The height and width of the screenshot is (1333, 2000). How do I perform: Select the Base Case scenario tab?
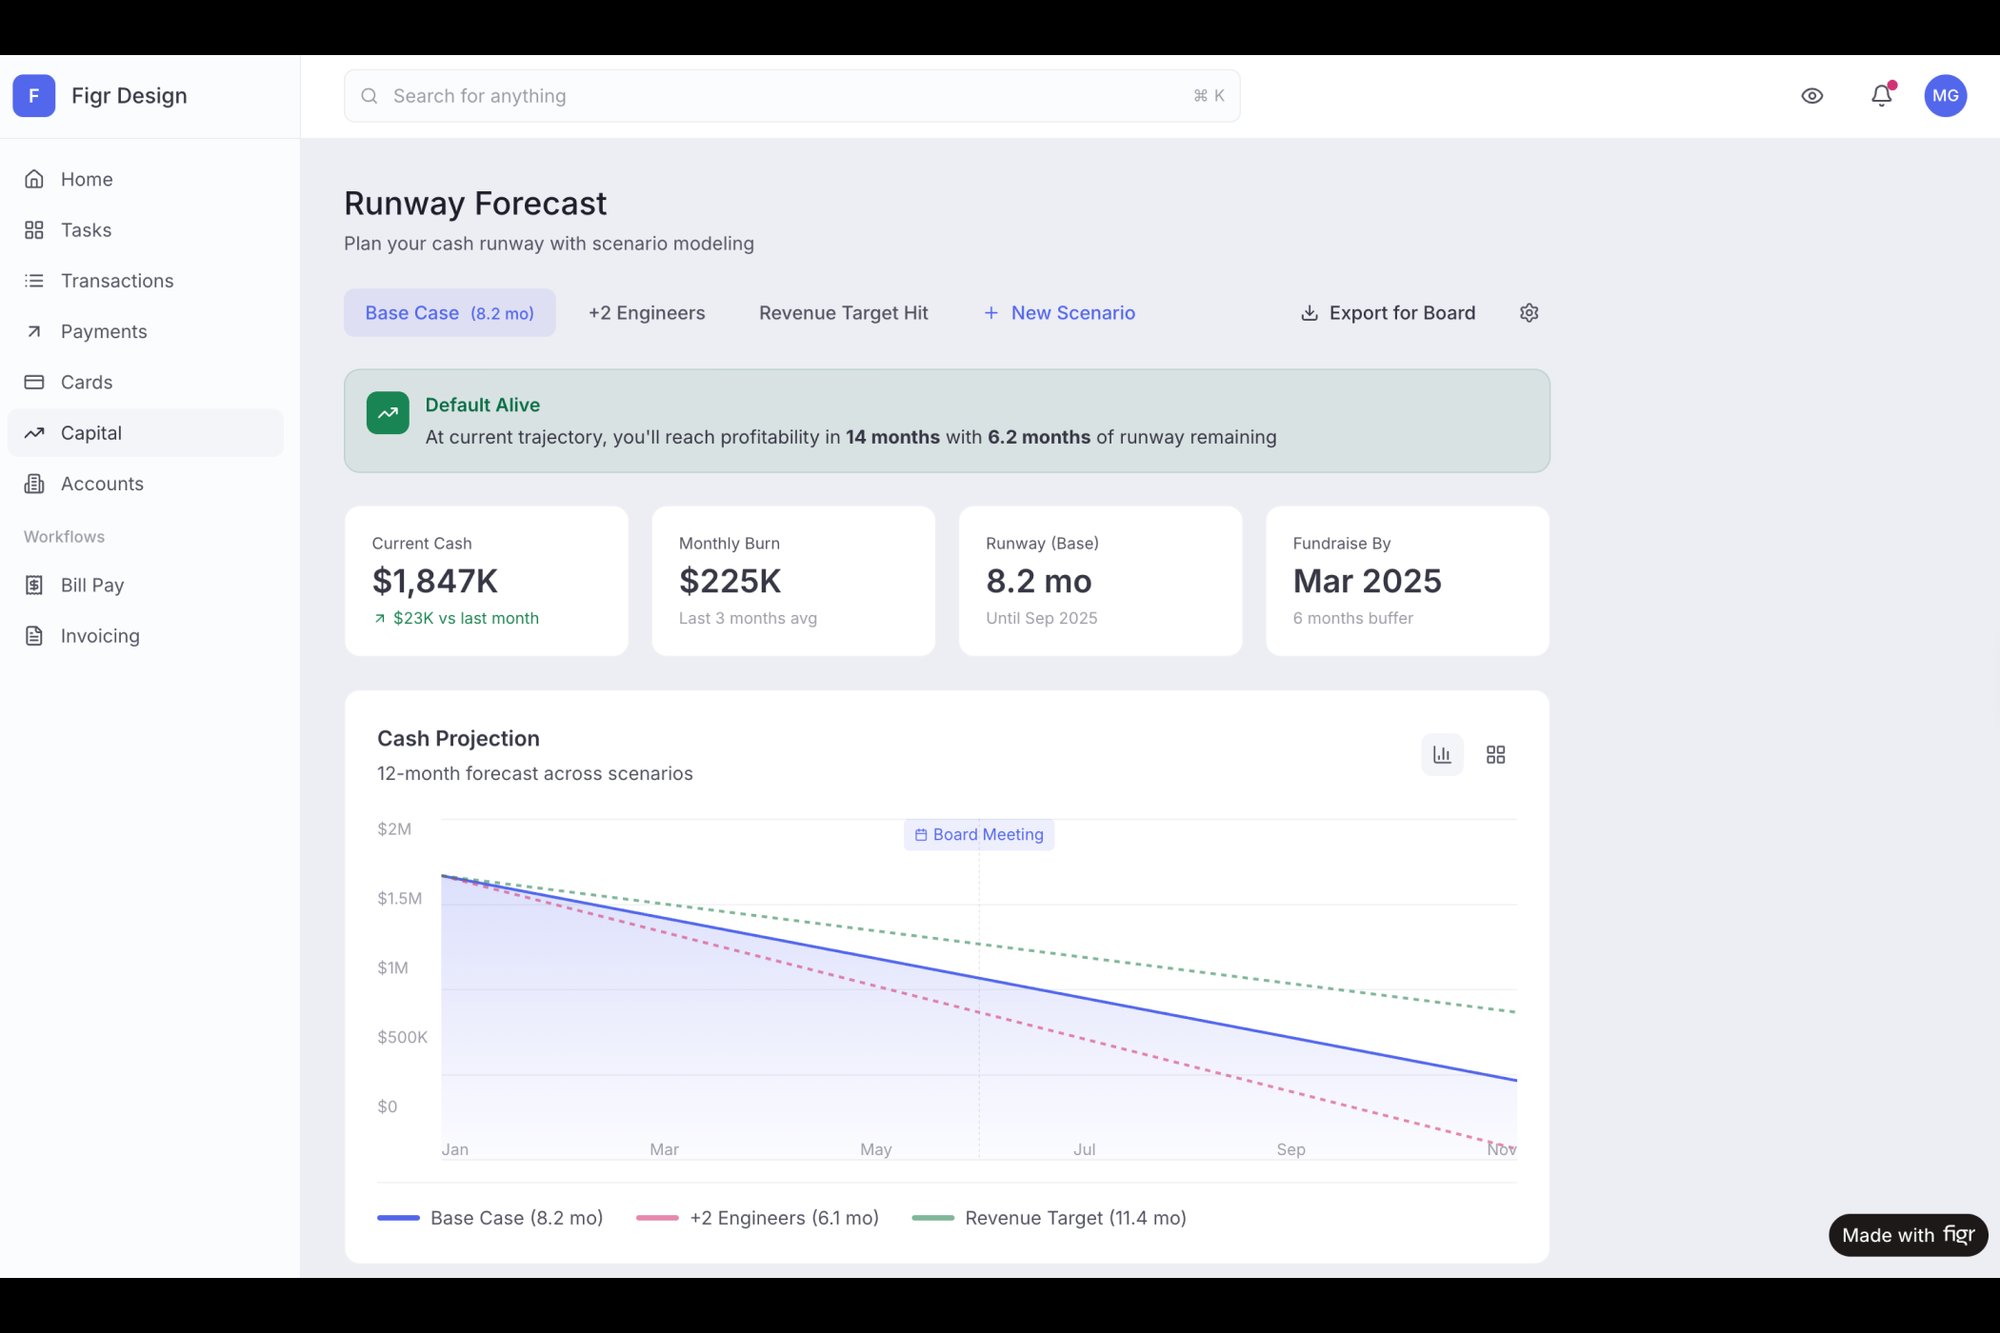pyautogui.click(x=449, y=312)
